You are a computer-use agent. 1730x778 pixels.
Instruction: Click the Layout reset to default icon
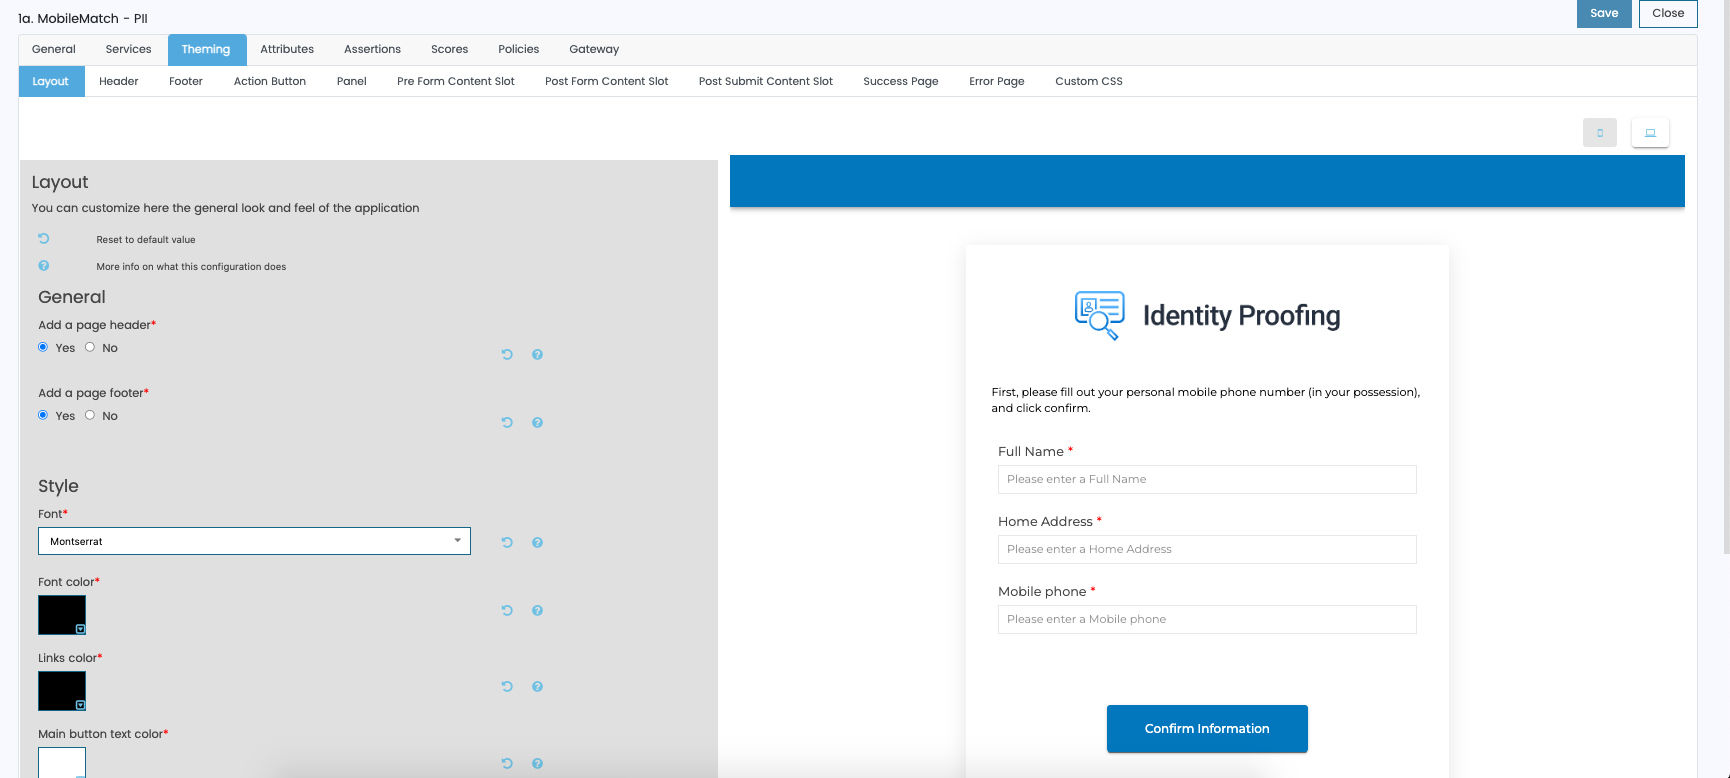[44, 239]
